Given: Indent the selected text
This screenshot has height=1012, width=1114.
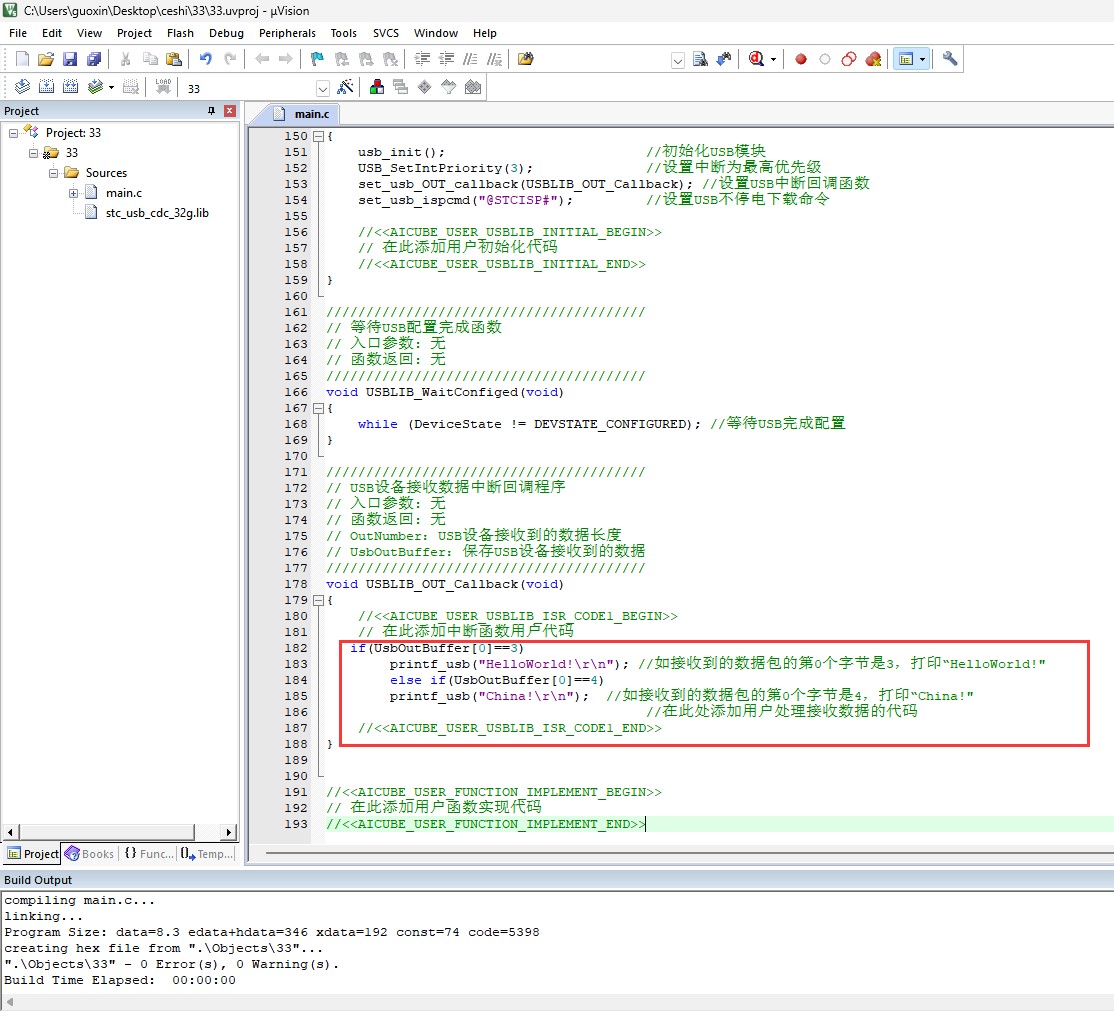Looking at the screenshot, I should pyautogui.click(x=423, y=59).
